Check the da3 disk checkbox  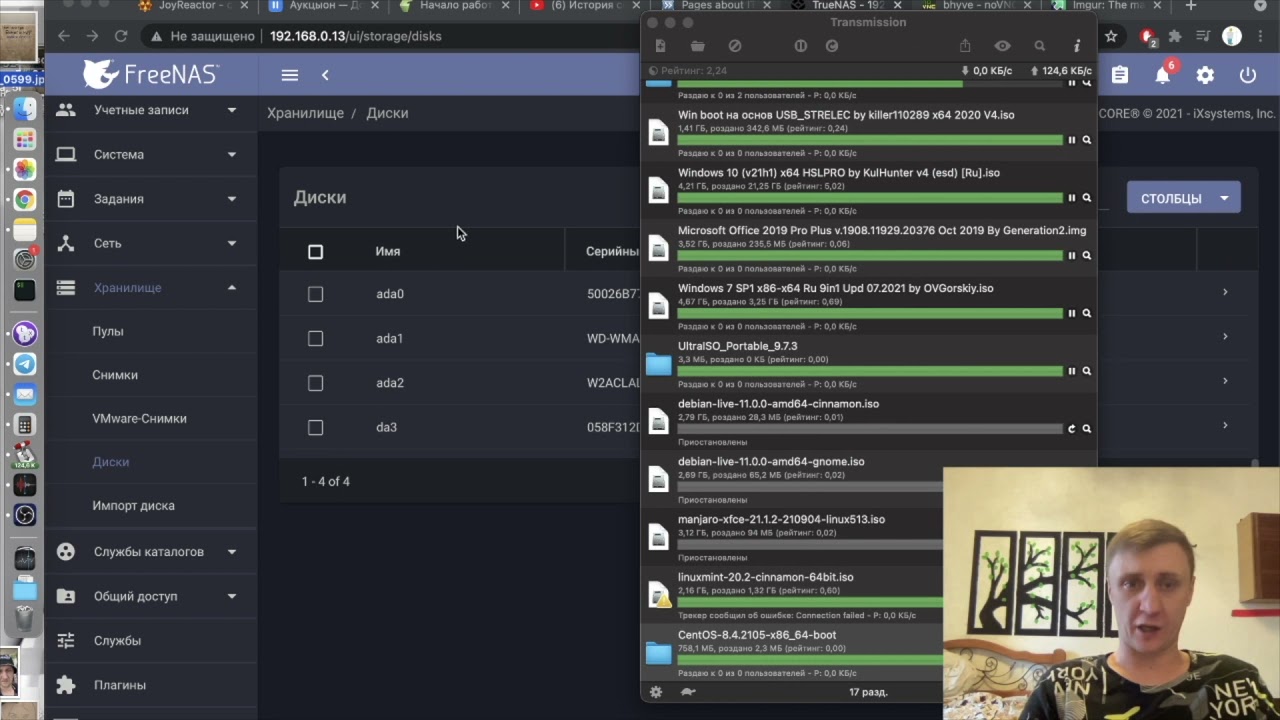click(x=315, y=428)
